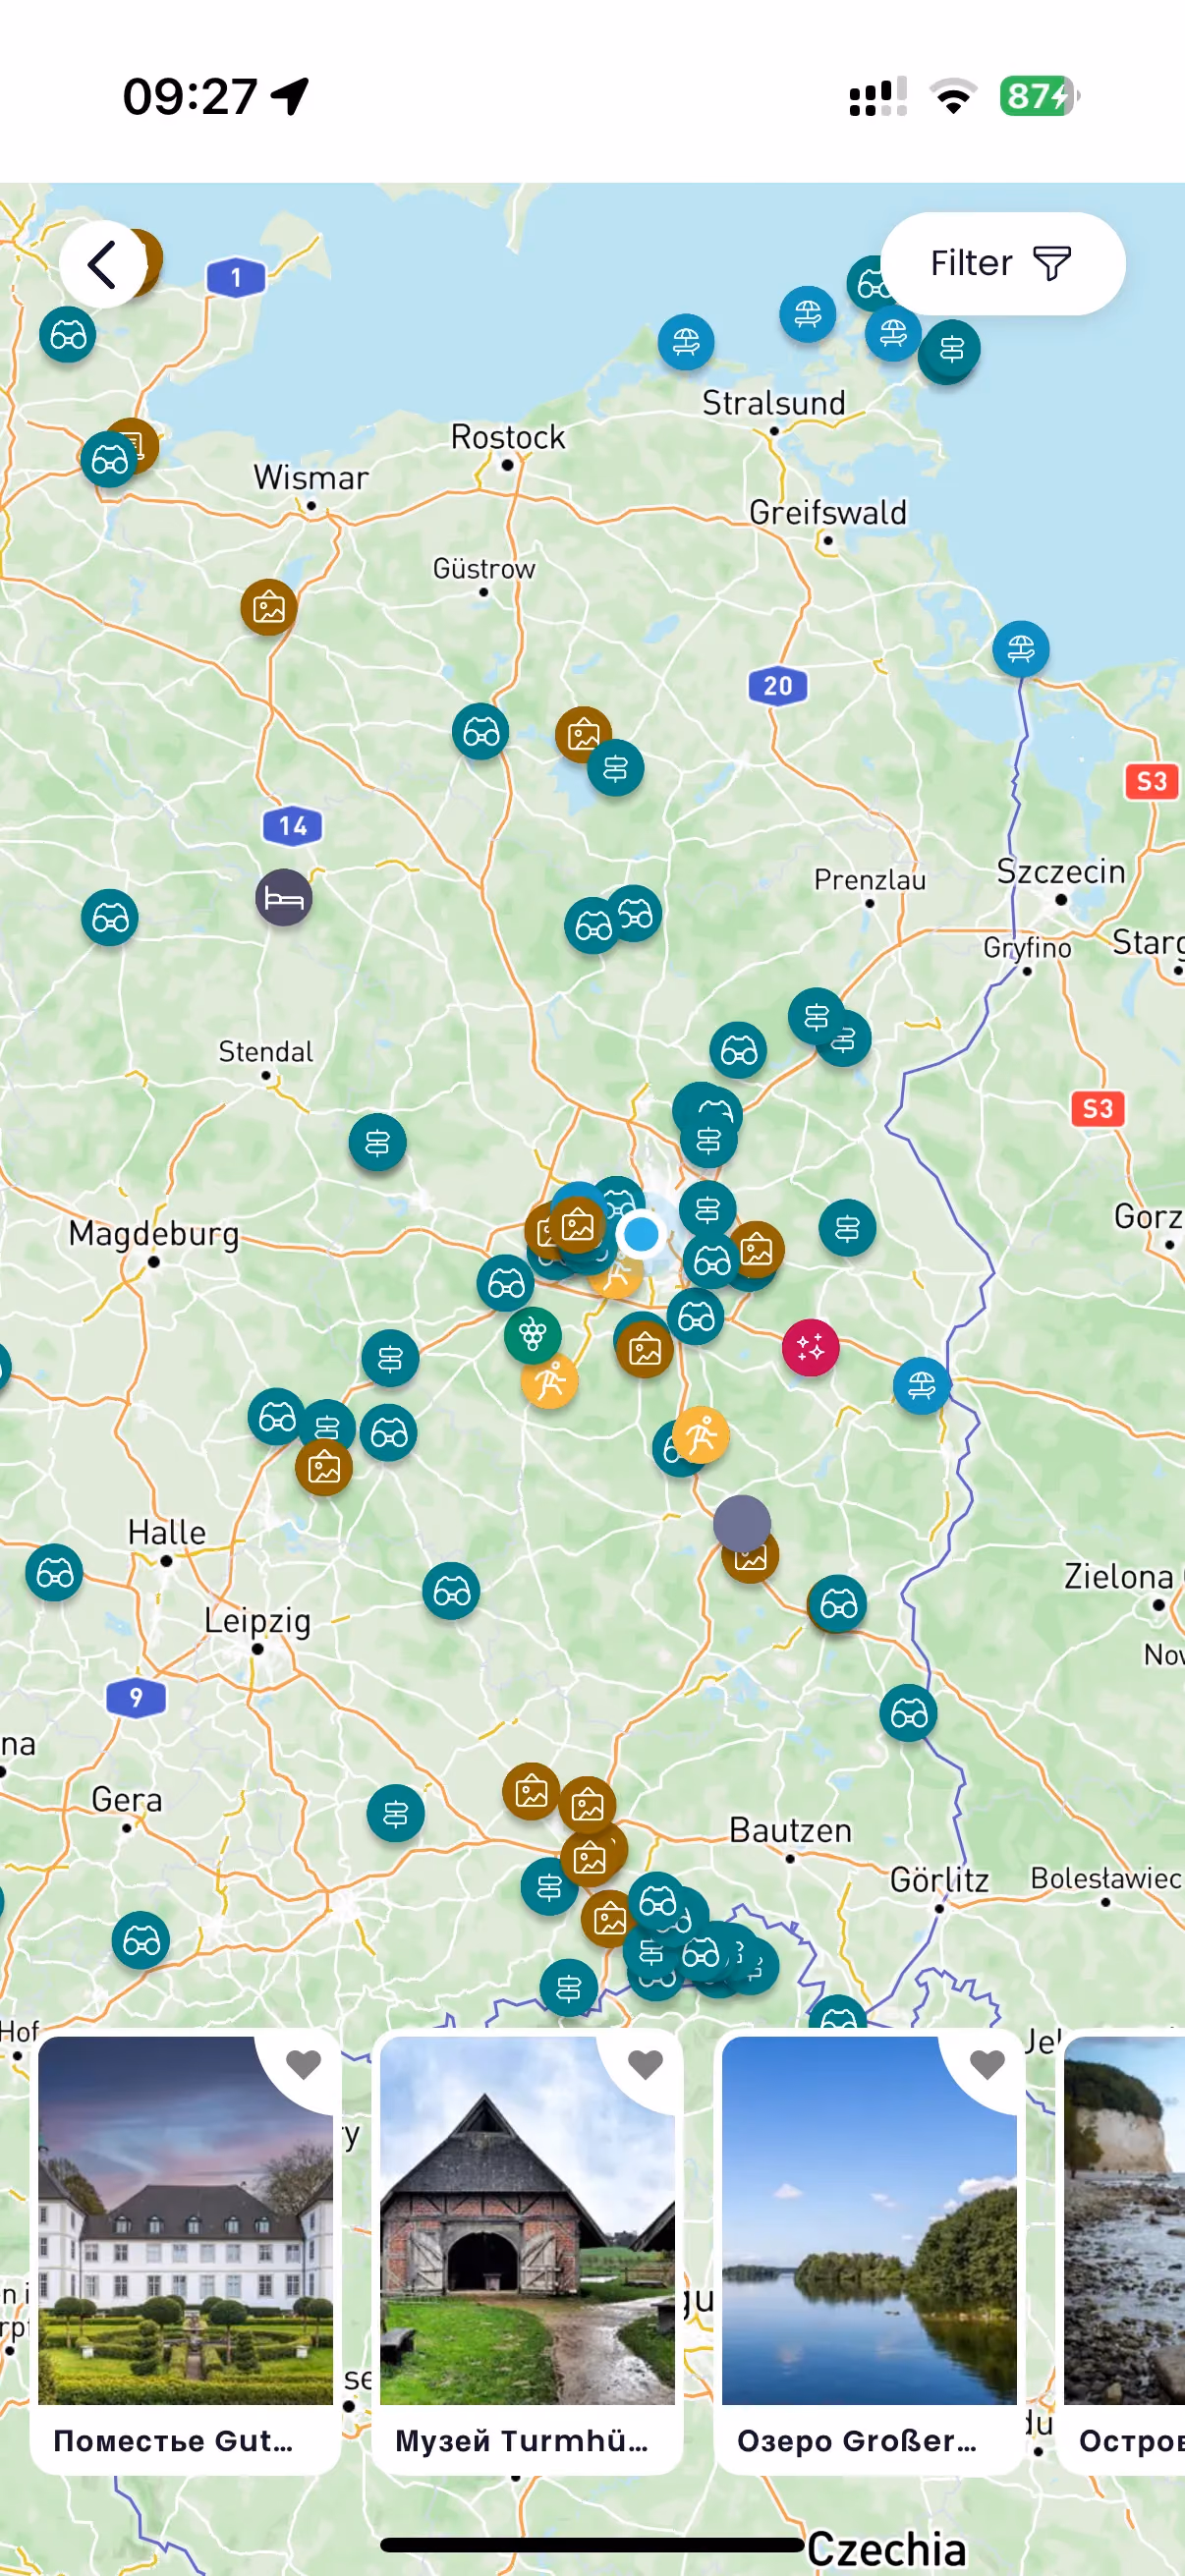1185x2576 pixels.
Task: Open the Filter options
Action: point(1002,264)
